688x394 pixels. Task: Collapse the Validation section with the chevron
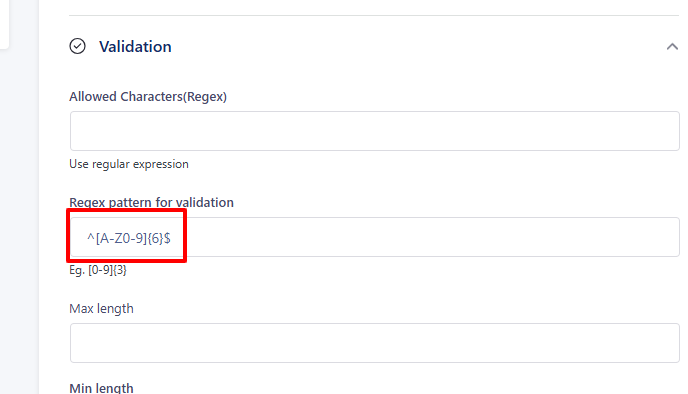point(672,47)
